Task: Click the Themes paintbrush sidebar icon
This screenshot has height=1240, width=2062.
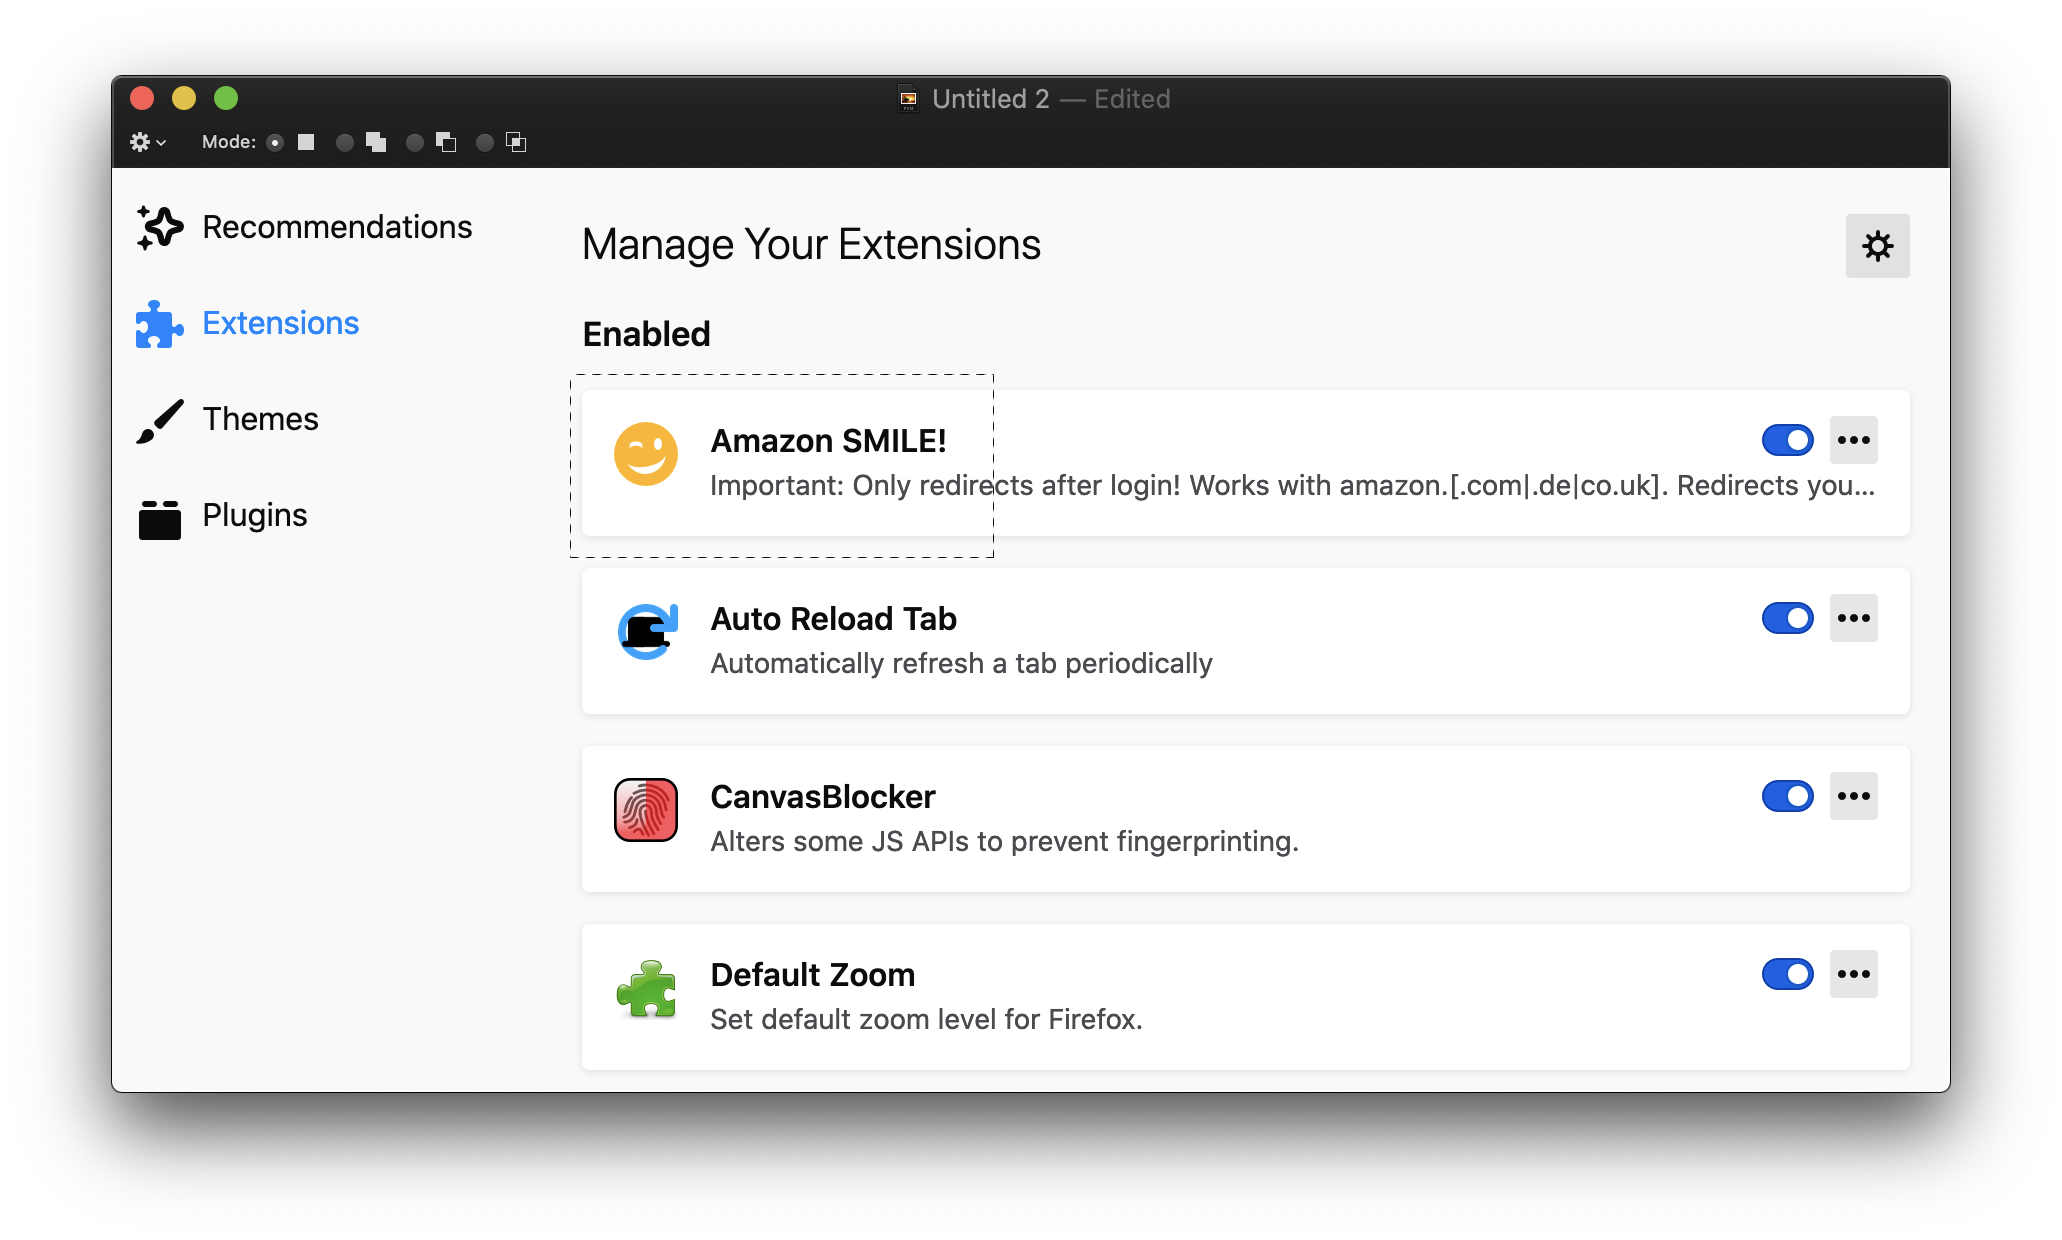Action: tap(159, 417)
